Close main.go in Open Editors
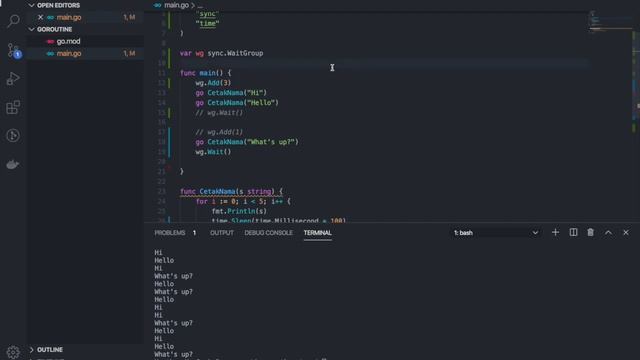This screenshot has width=640, height=360. pyautogui.click(x=40, y=17)
